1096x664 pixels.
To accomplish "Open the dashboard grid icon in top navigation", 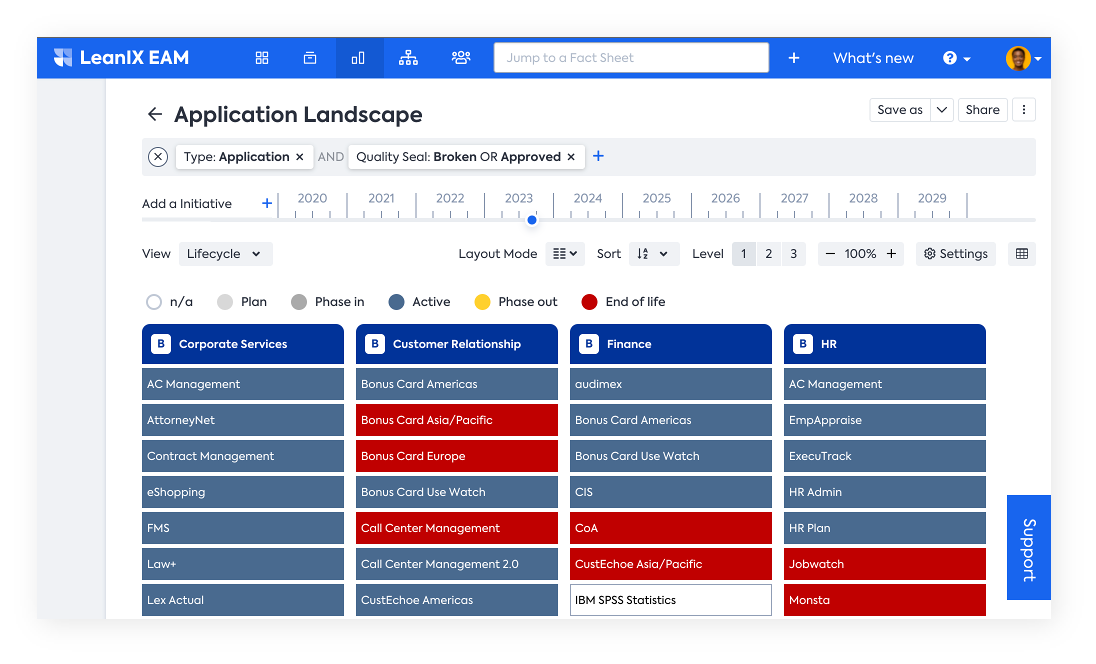I will pos(262,58).
